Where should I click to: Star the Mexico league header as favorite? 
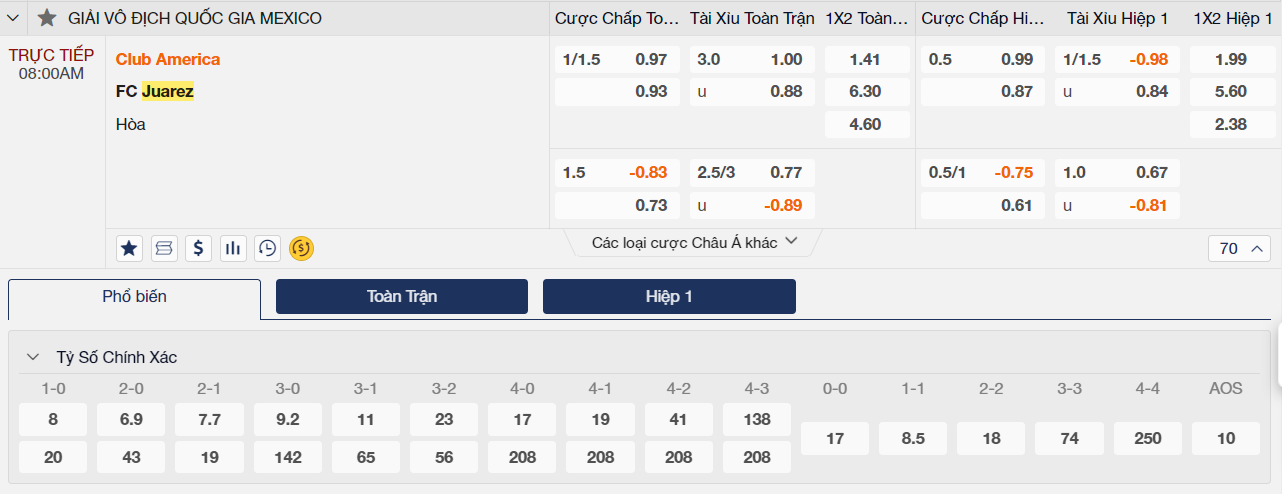coord(46,18)
